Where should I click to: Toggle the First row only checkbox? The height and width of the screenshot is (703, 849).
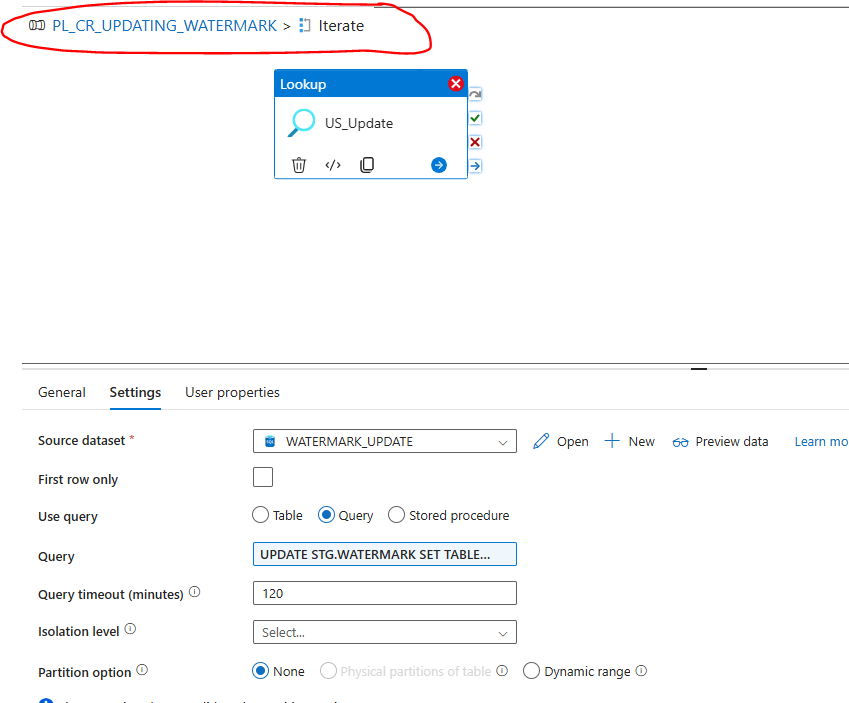[x=263, y=477]
